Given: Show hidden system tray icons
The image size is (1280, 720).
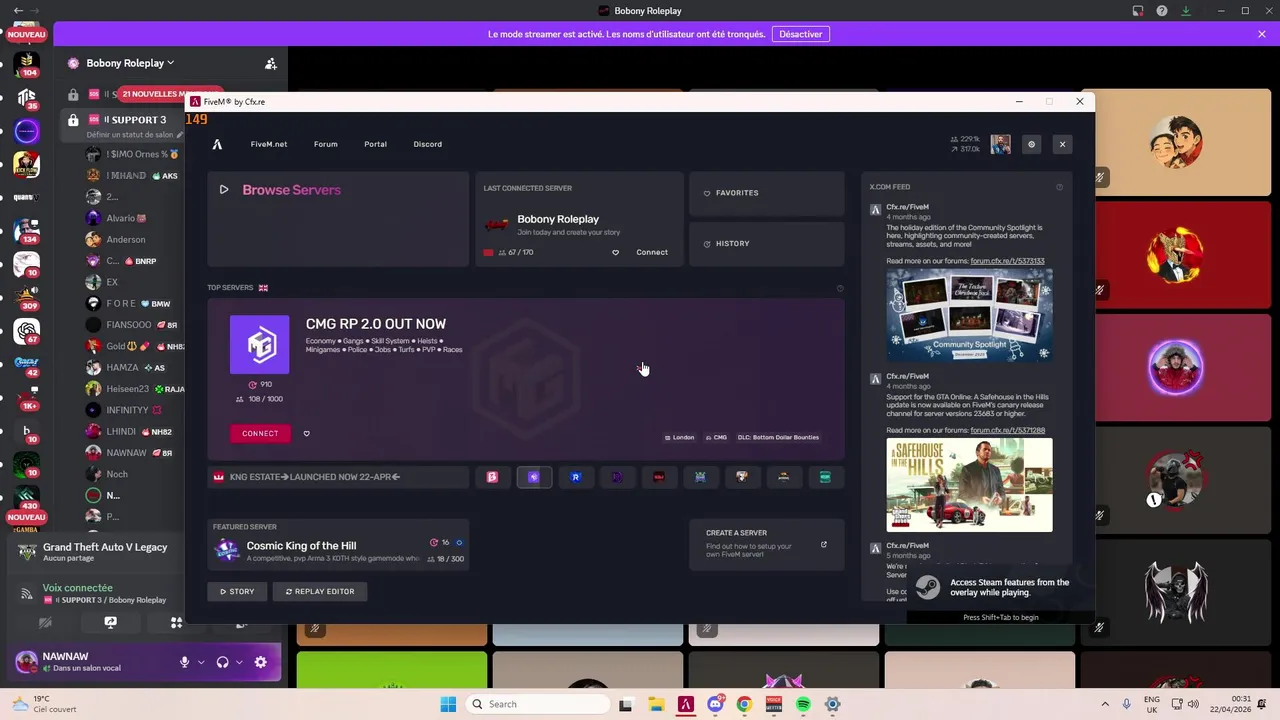Looking at the screenshot, I should pos(1105,704).
